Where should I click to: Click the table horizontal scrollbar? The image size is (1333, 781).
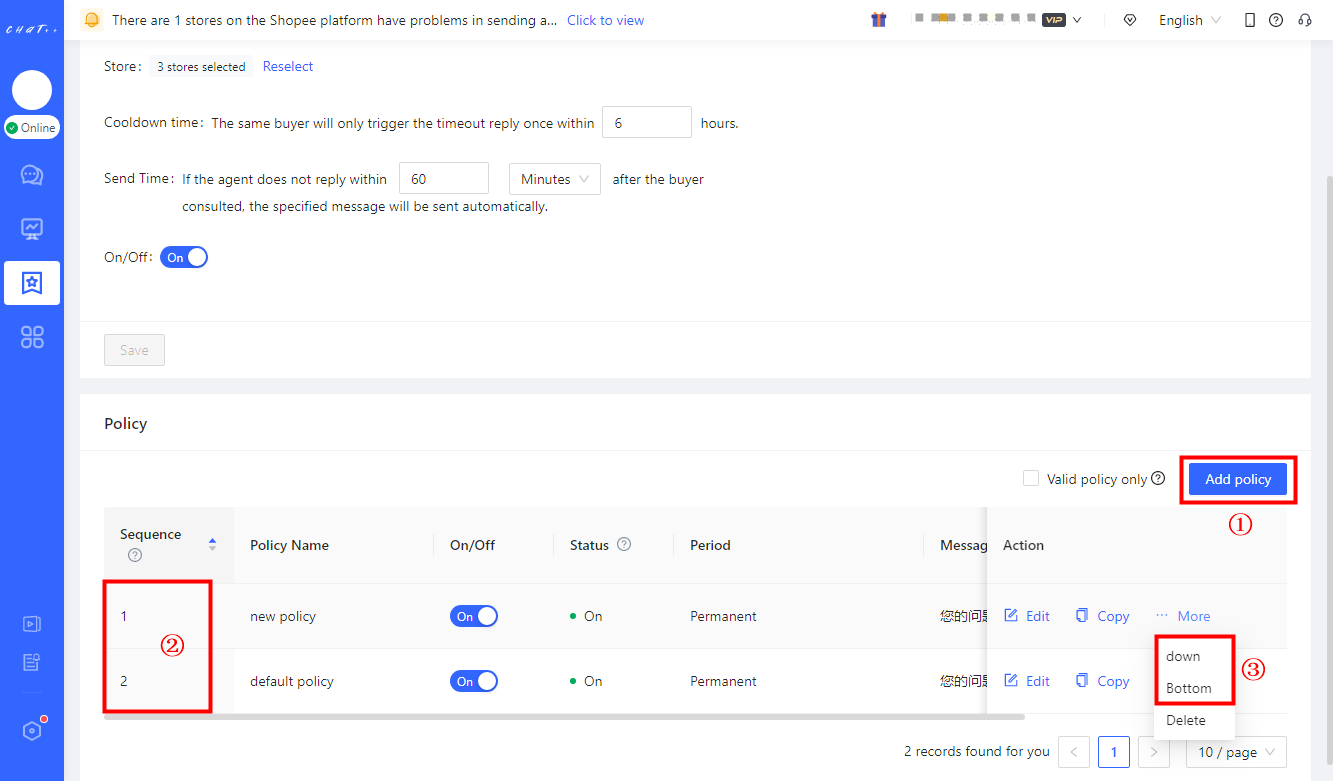click(x=564, y=716)
